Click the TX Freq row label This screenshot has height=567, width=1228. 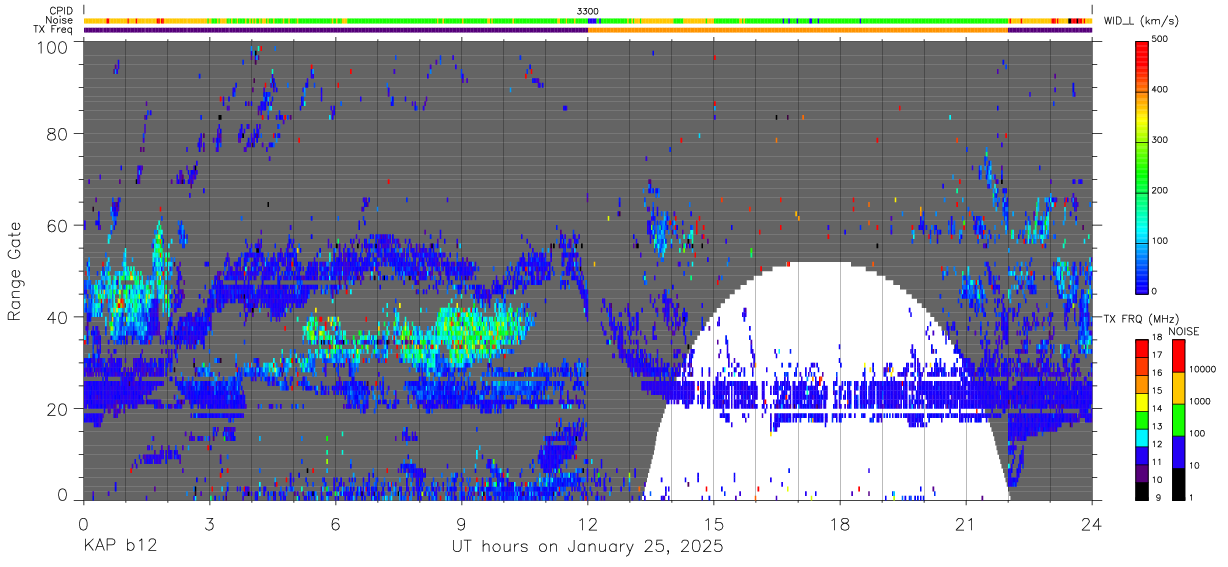point(54,30)
